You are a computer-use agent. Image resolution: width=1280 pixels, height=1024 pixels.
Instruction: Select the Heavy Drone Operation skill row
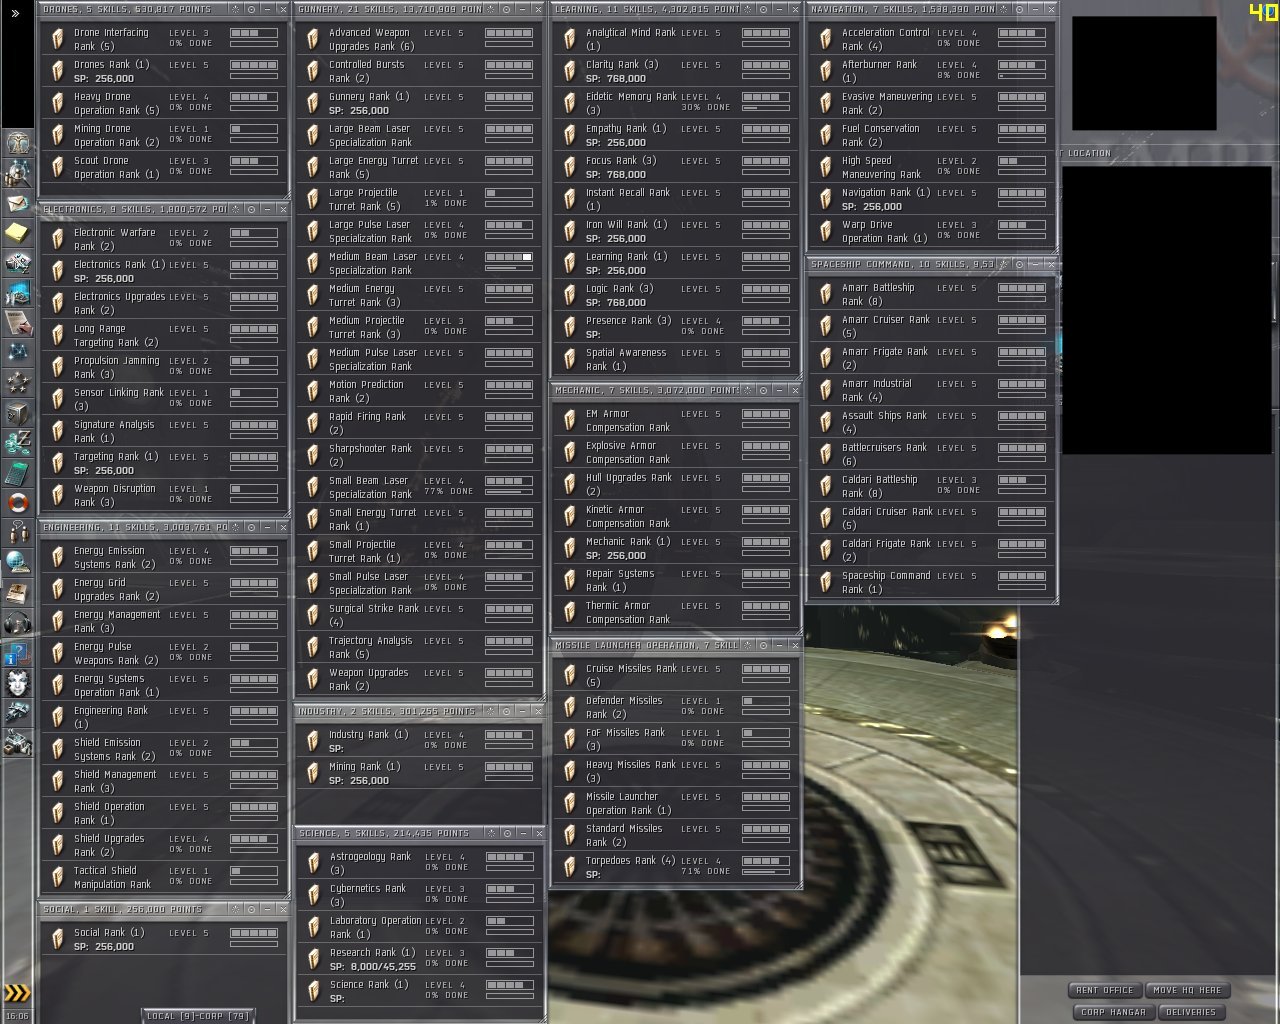[163, 104]
